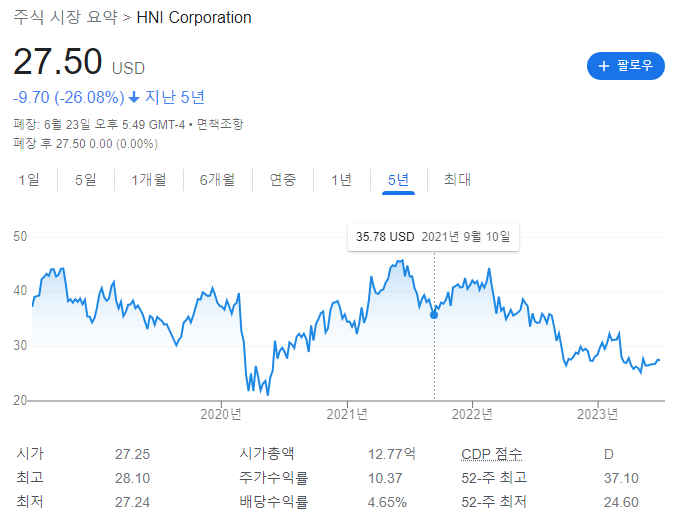The image size is (673, 515).
Task: Click the blue chart data point marker
Action: click(434, 315)
